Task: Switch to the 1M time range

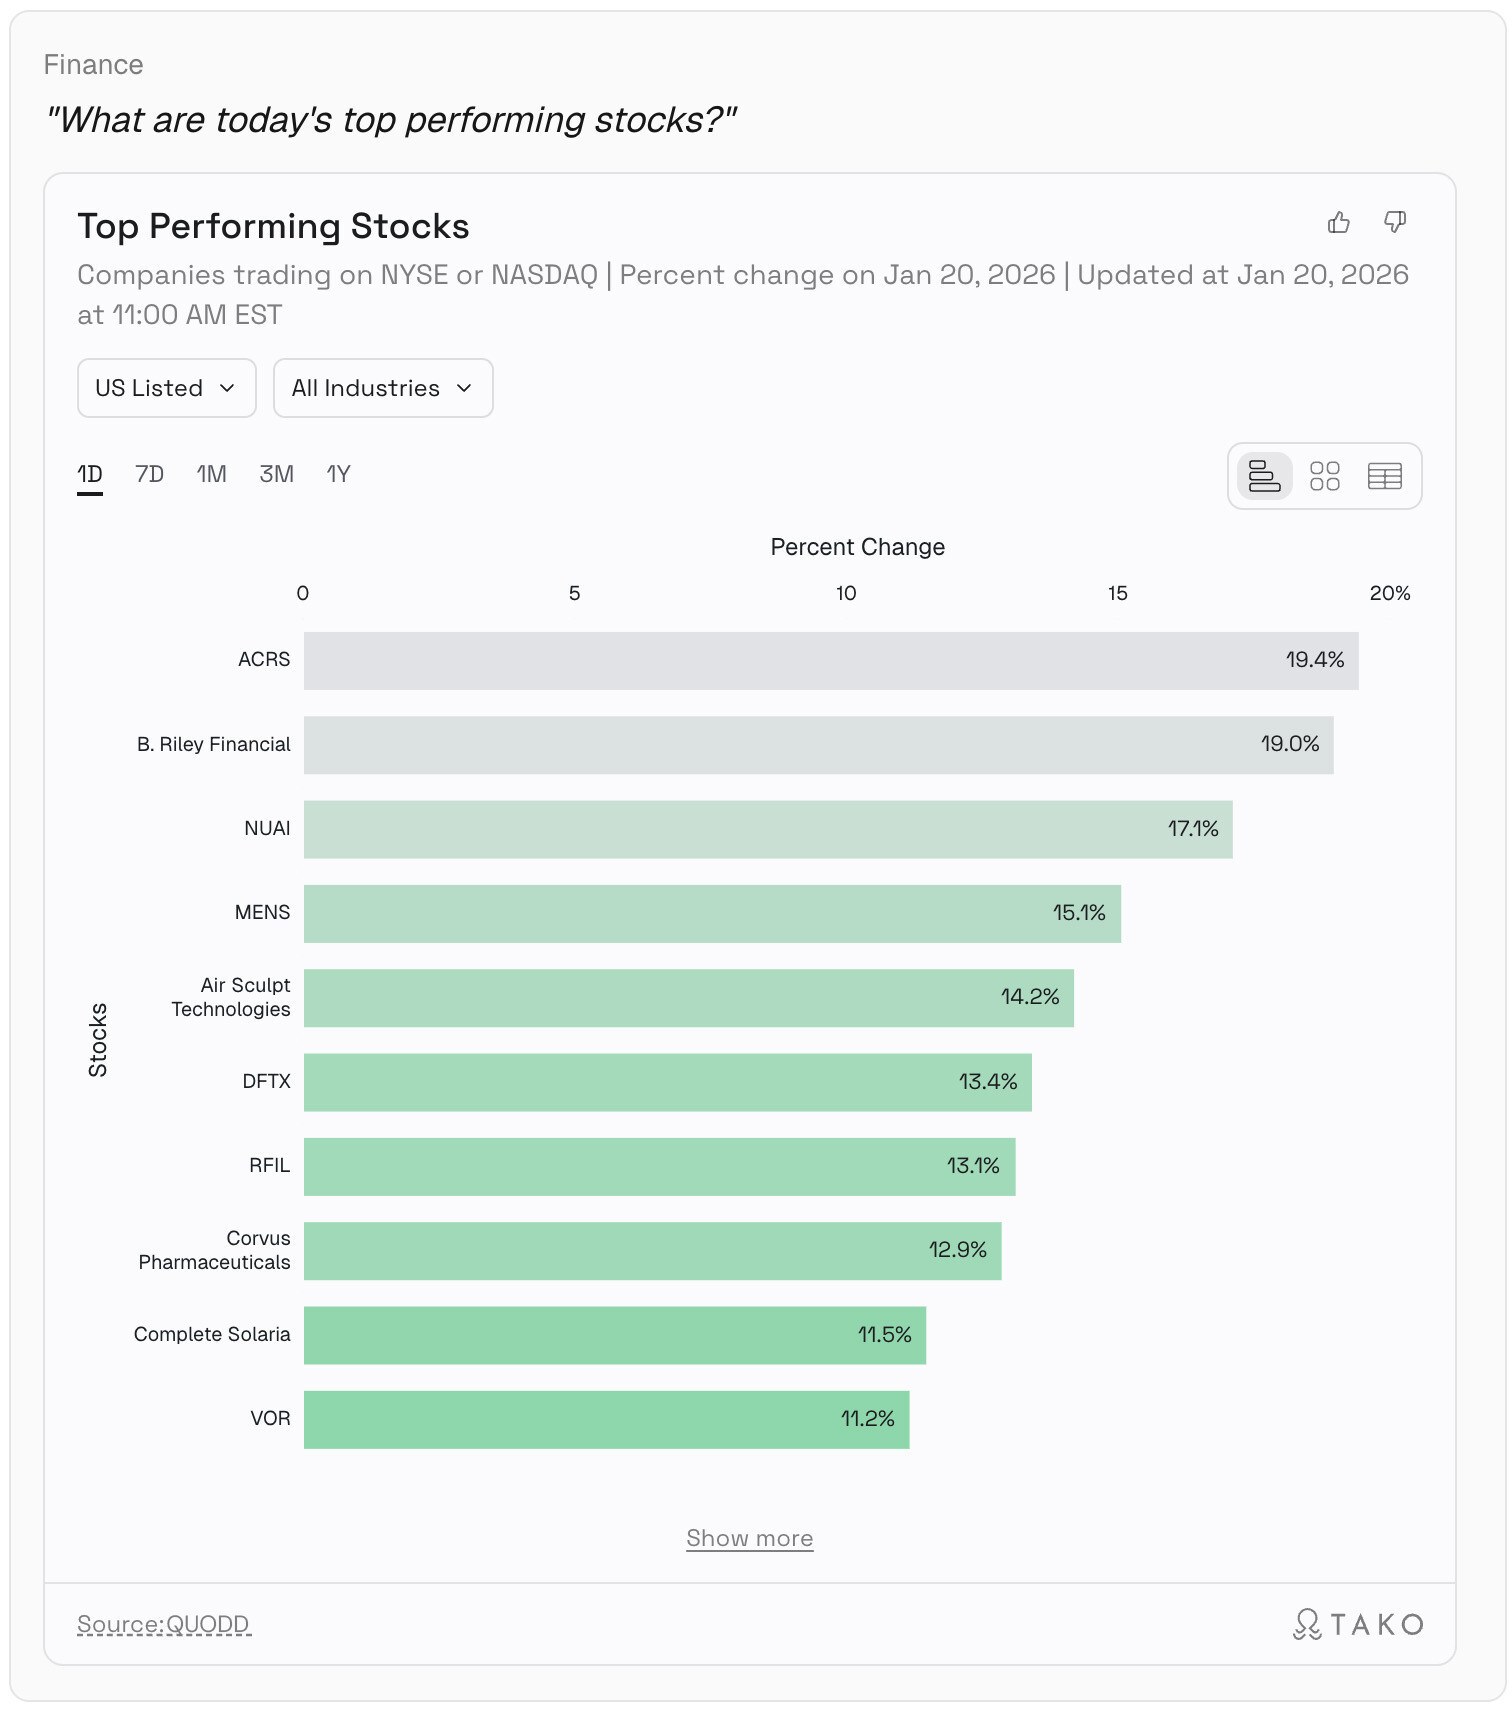Action: pyautogui.click(x=211, y=474)
